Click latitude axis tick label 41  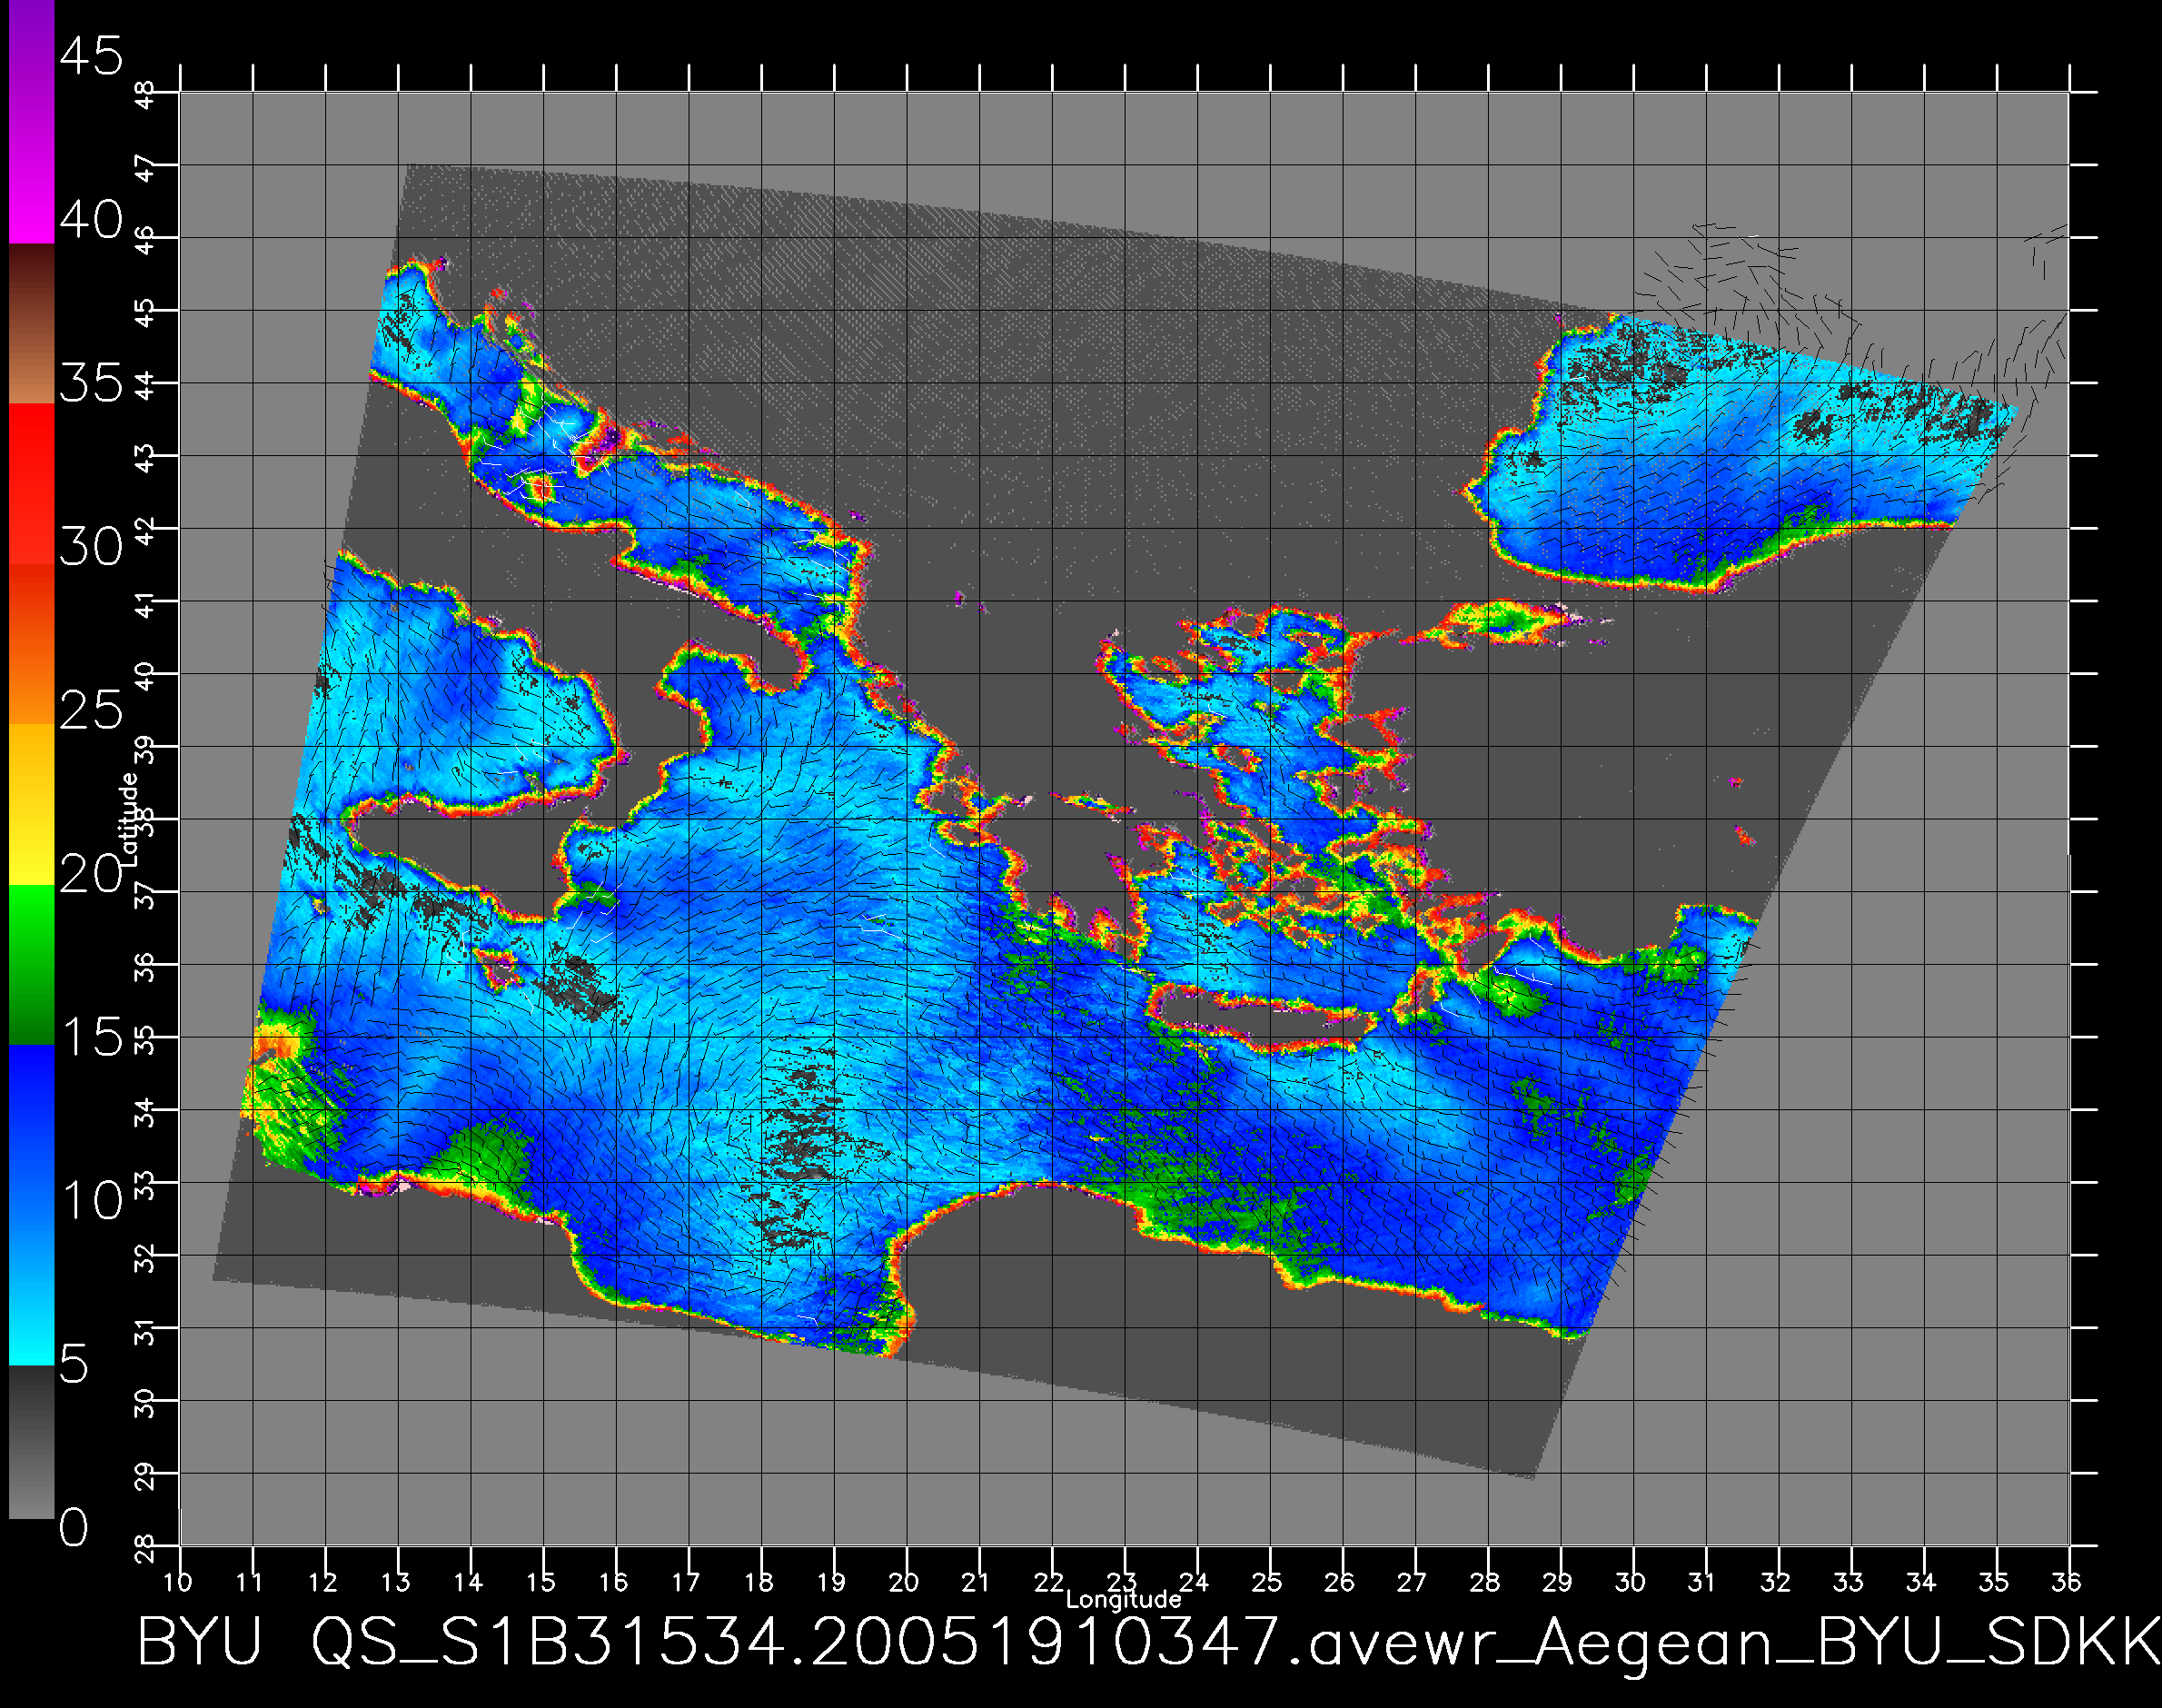click(146, 605)
